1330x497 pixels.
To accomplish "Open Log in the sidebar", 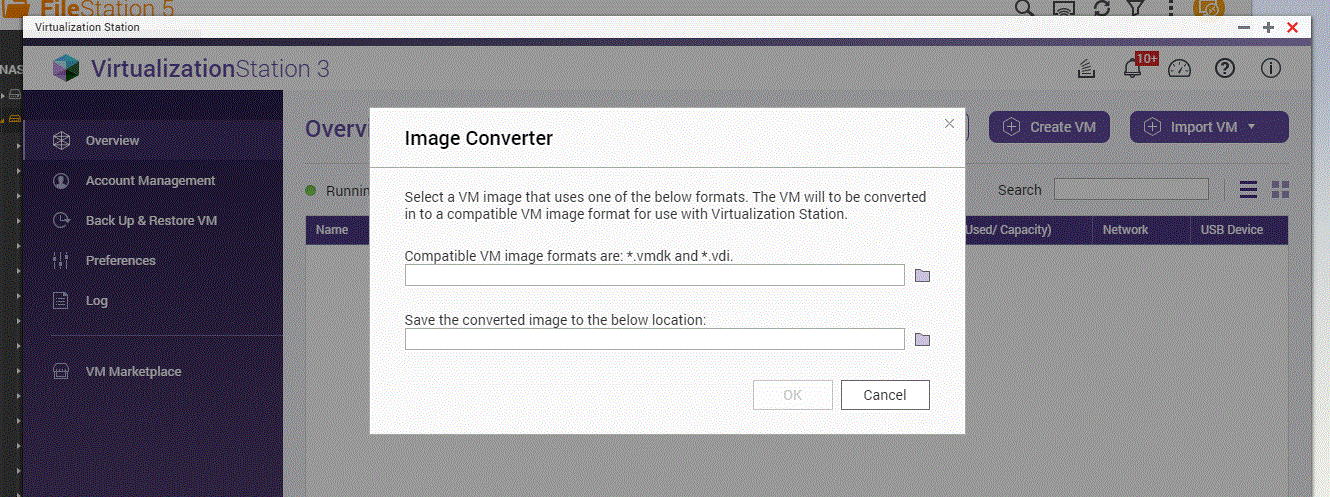I will pyautogui.click(x=153, y=301).
